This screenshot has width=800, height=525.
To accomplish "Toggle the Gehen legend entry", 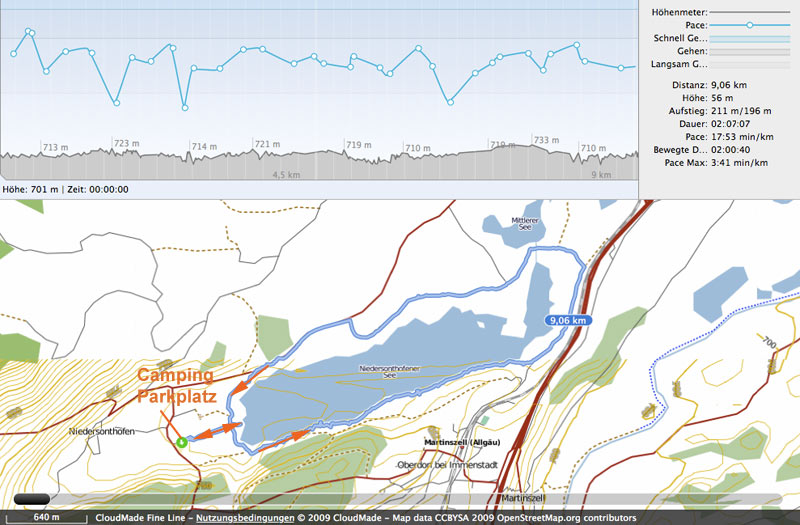I will click(x=734, y=51).
